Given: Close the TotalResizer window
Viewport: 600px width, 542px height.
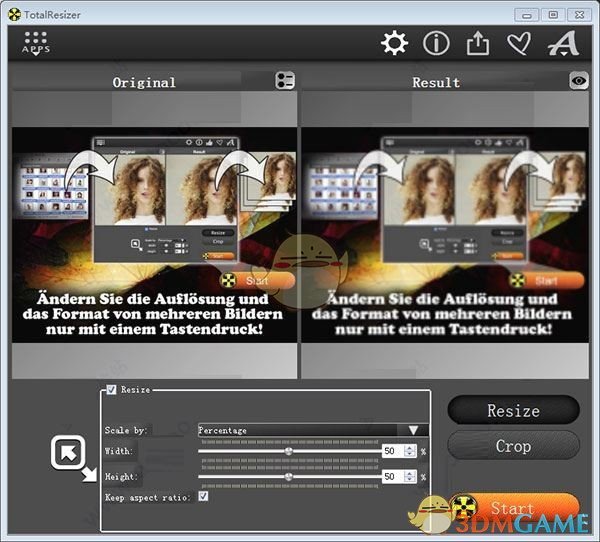Looking at the screenshot, I should 579,15.
